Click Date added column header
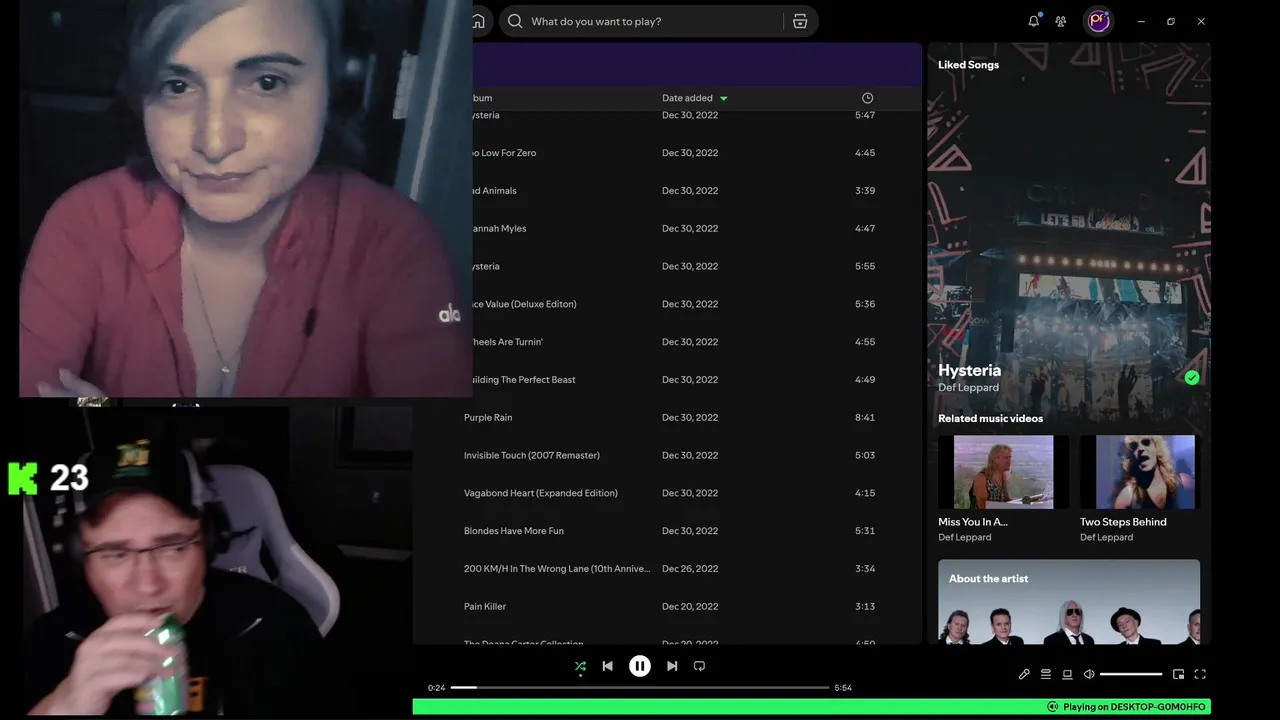Viewport: 1280px width, 720px height. pyautogui.click(x=687, y=98)
